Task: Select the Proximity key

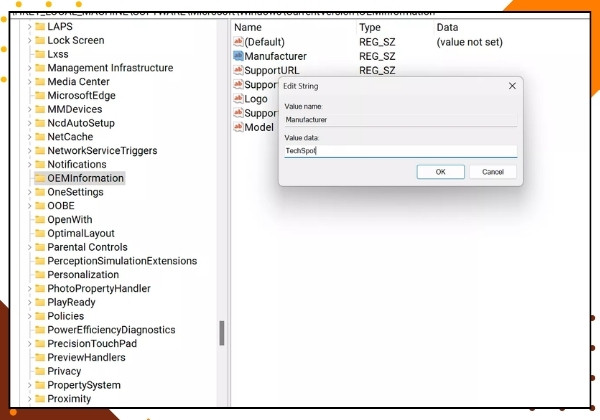Action: 69,399
